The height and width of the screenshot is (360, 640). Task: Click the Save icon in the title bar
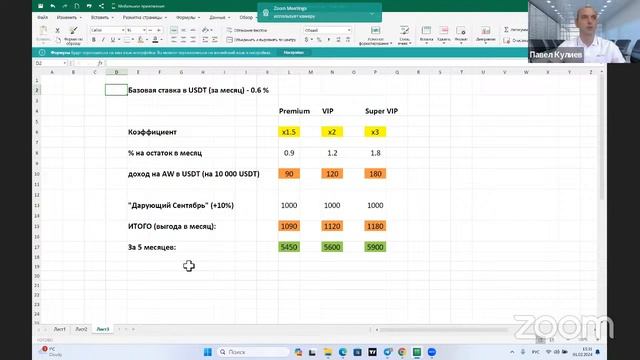coord(40,6)
